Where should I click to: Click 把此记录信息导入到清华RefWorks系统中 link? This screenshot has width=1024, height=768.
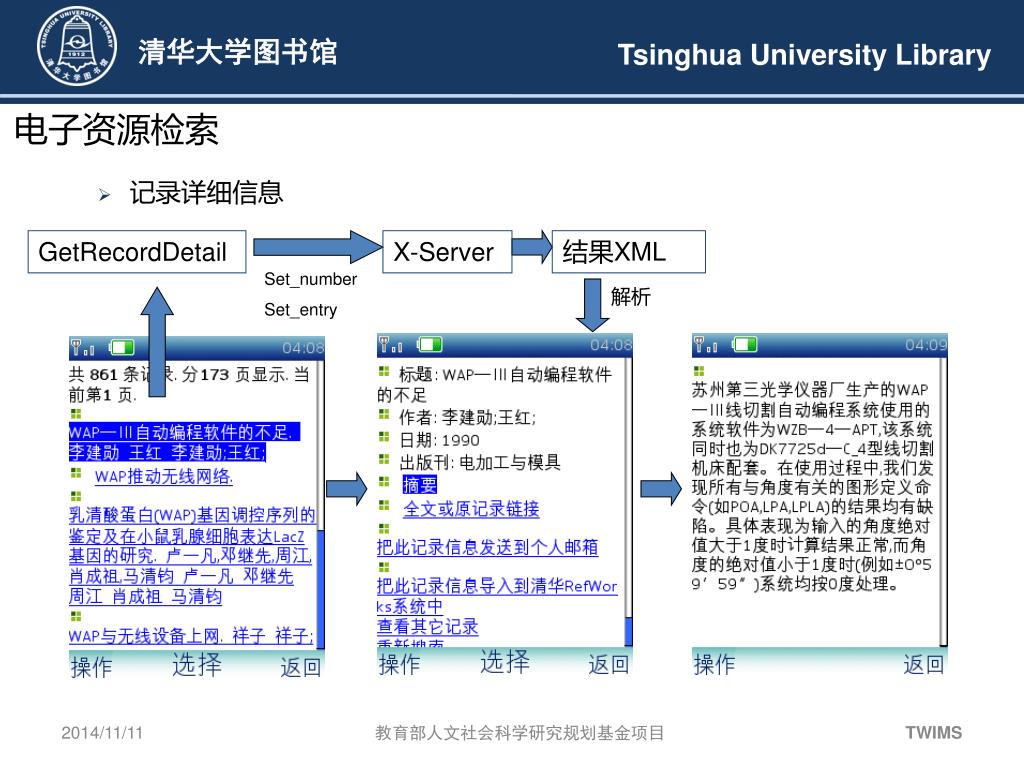tap(497, 596)
